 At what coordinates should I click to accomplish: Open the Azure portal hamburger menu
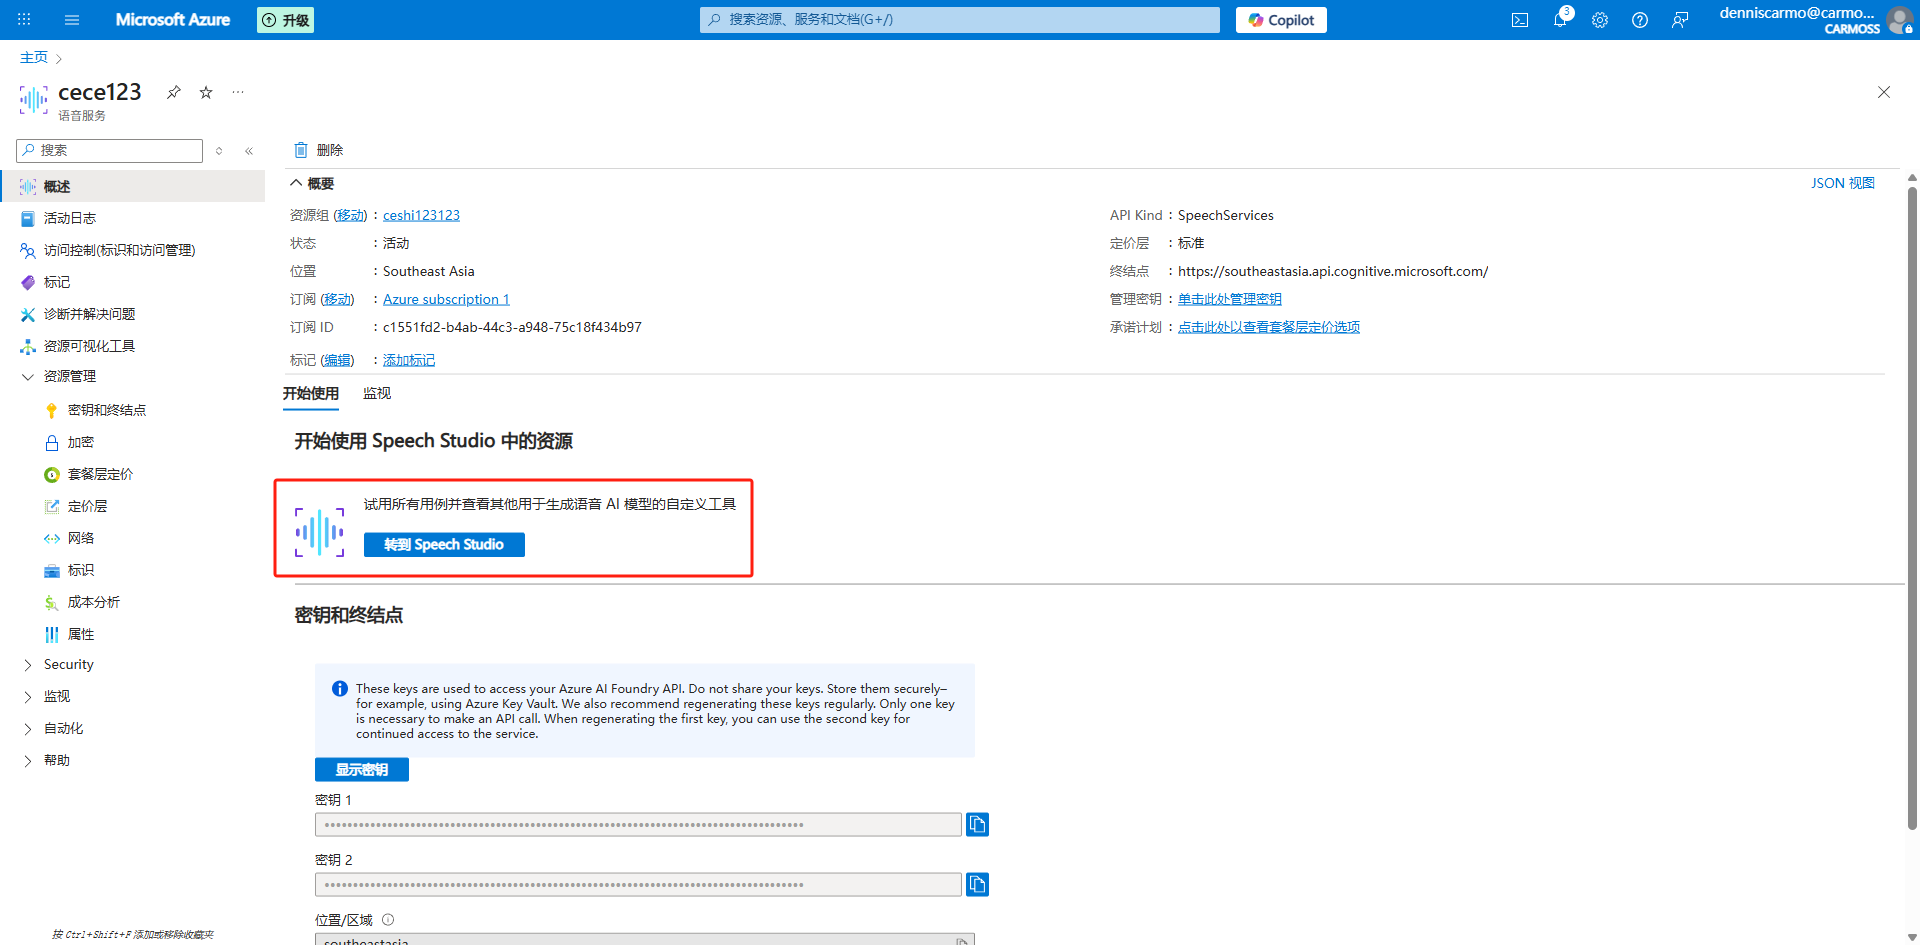(72, 20)
